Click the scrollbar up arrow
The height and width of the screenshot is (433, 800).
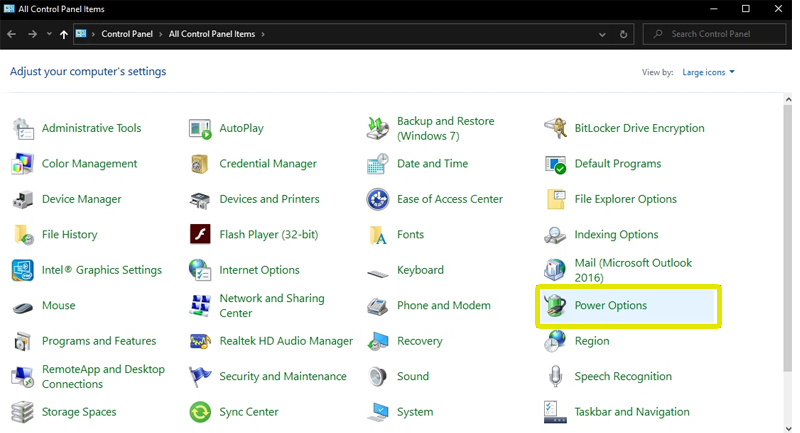pyautogui.click(x=788, y=99)
